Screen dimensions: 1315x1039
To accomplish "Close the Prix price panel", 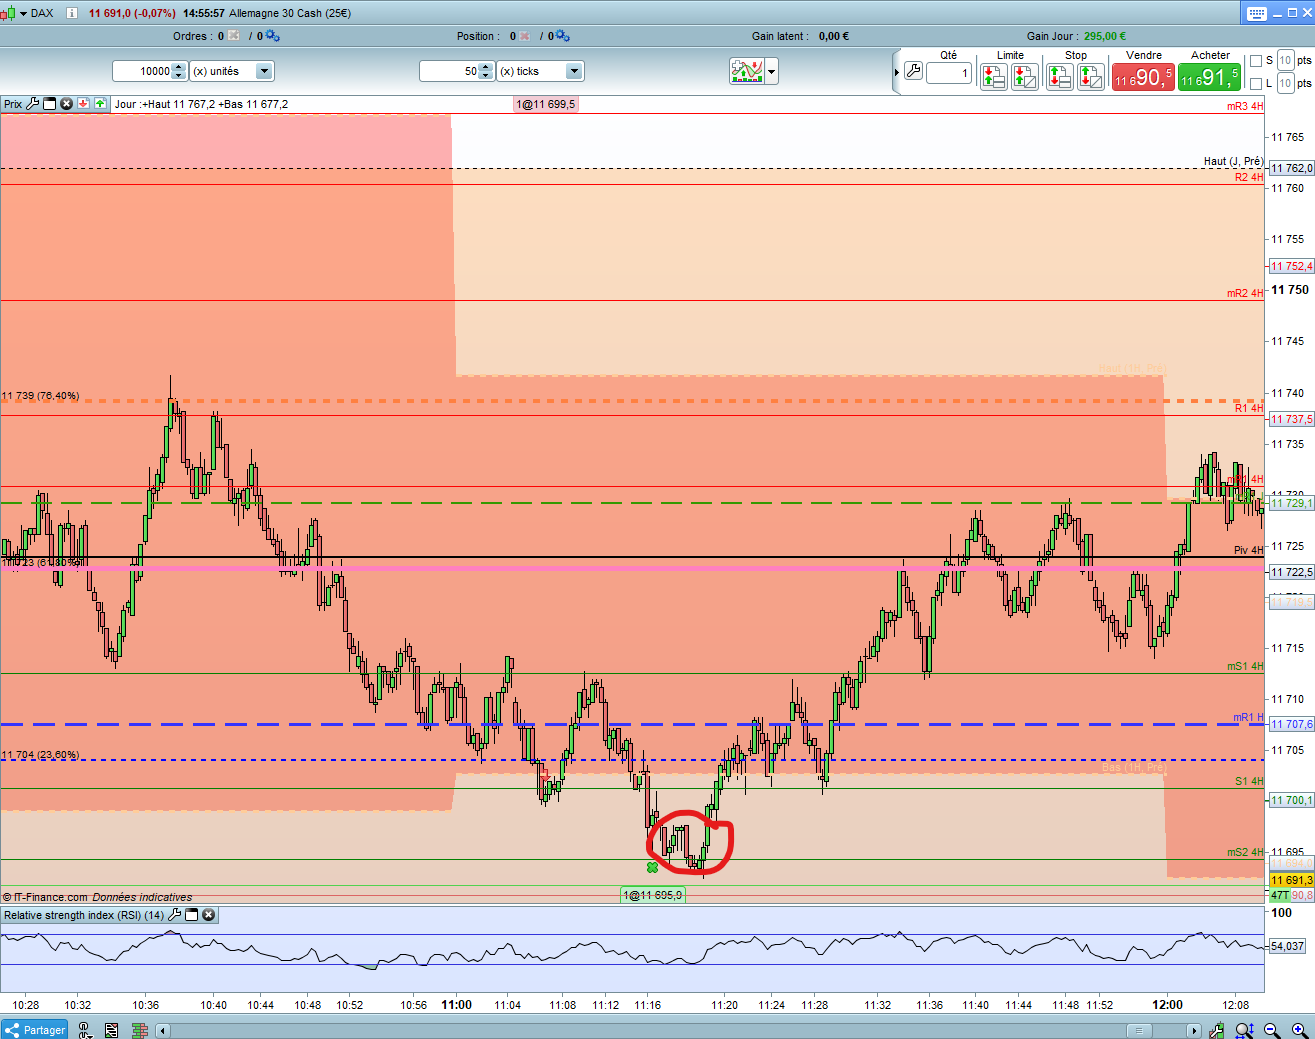I will click(67, 104).
